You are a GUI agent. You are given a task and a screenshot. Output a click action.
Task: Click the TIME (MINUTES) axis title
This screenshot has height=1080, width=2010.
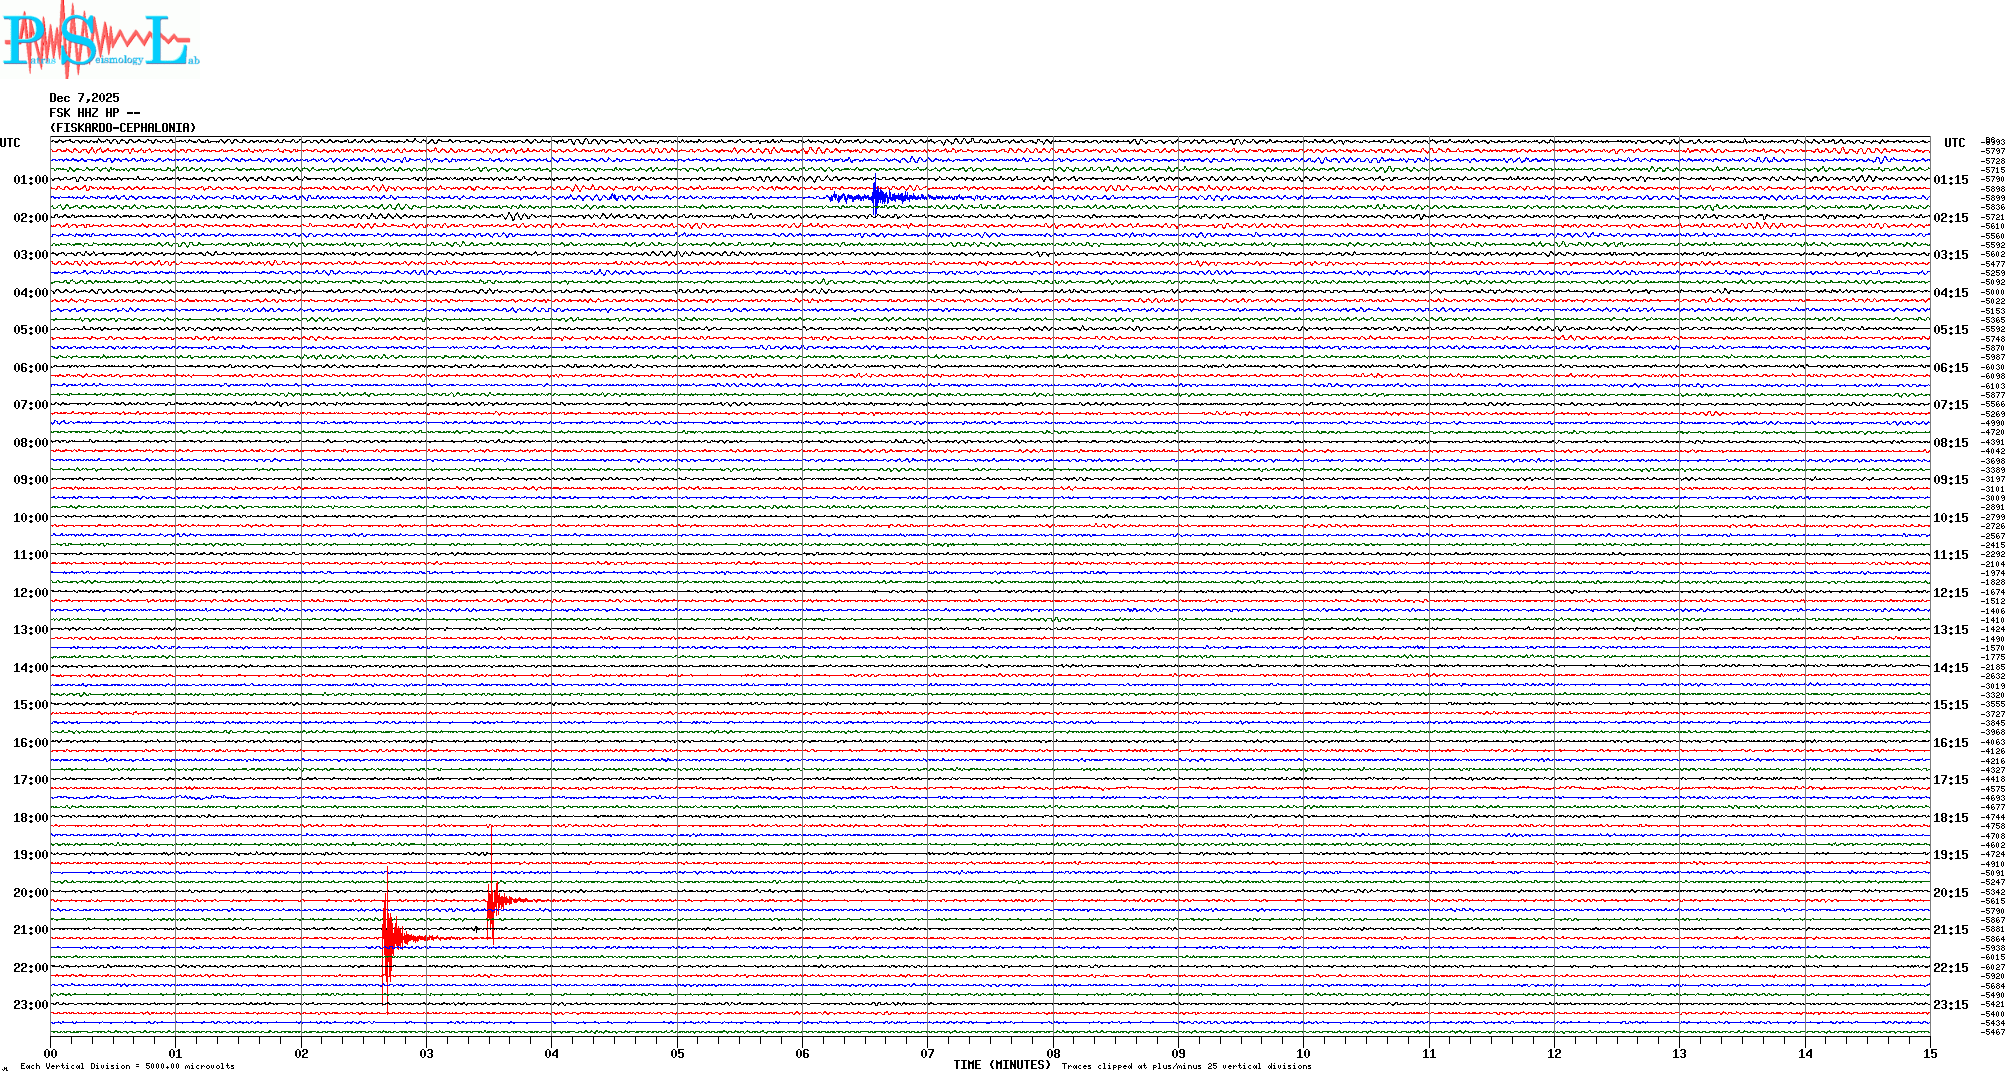(1002, 1065)
